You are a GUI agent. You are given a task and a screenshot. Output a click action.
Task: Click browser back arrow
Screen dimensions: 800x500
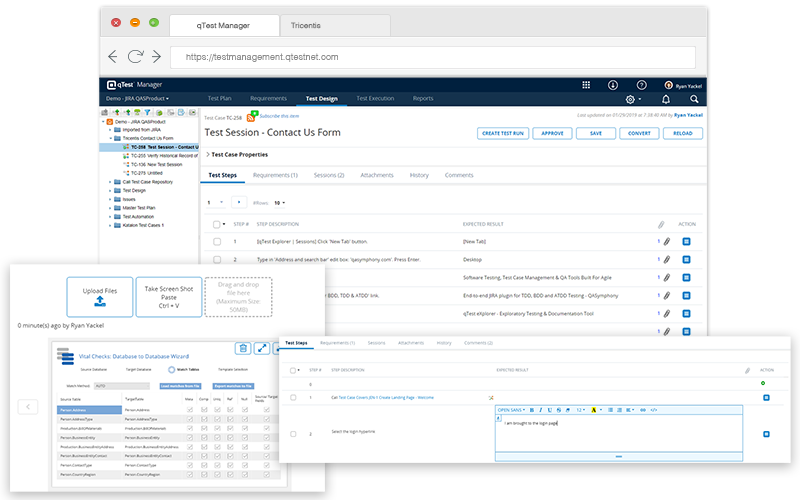click(113, 57)
